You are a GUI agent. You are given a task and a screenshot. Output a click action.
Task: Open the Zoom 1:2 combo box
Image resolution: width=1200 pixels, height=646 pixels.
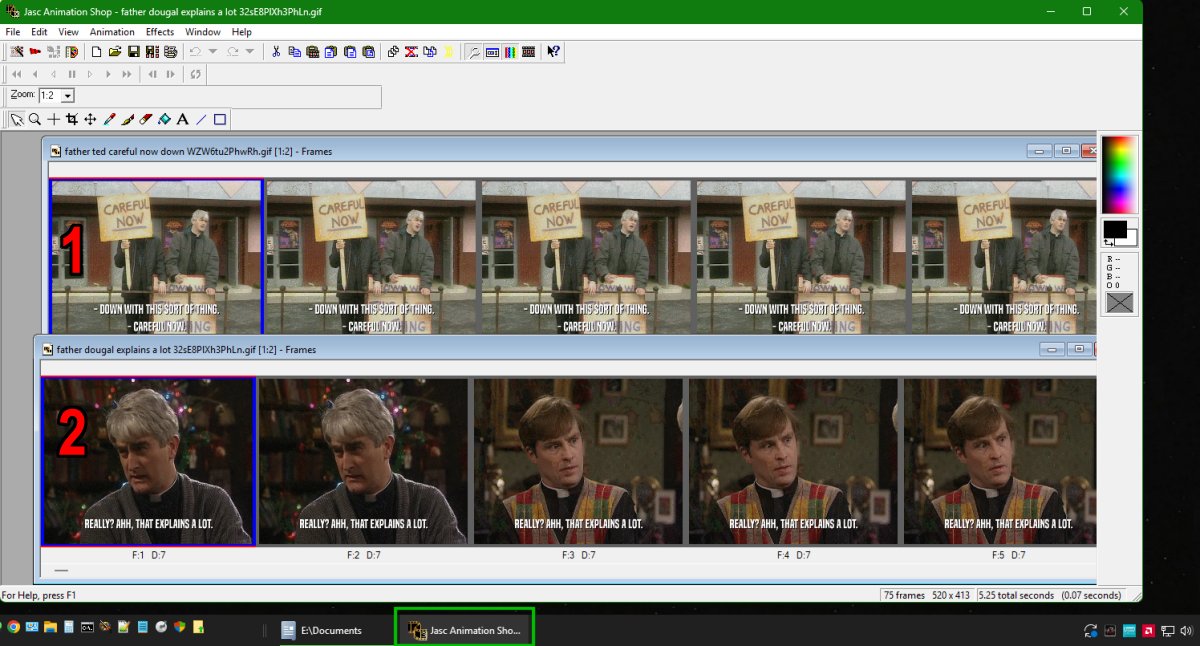pos(57,95)
